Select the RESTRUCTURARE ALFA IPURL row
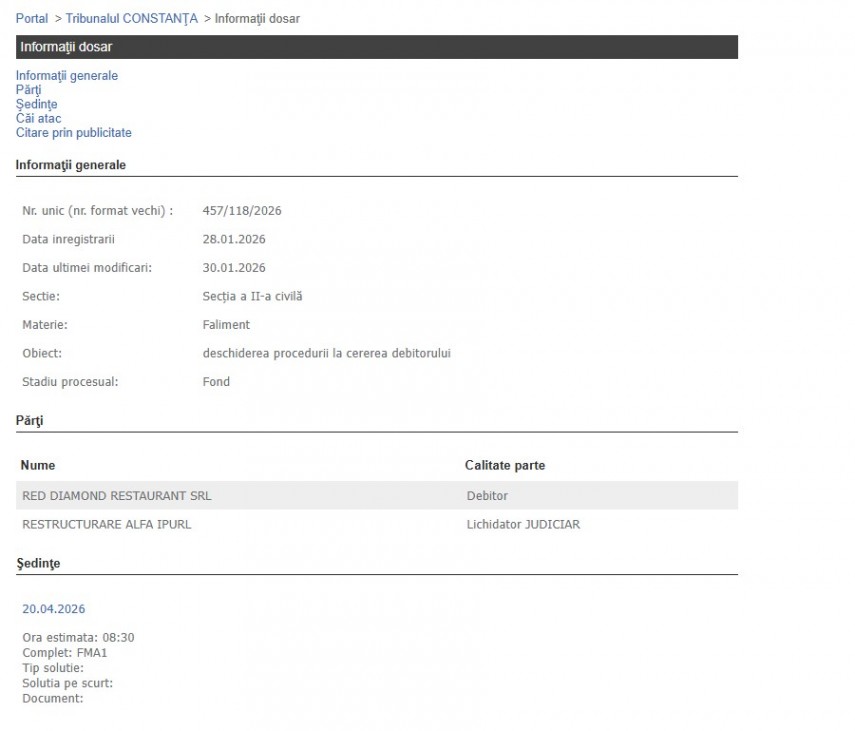This screenshot has height=731, width=855. 107,524
